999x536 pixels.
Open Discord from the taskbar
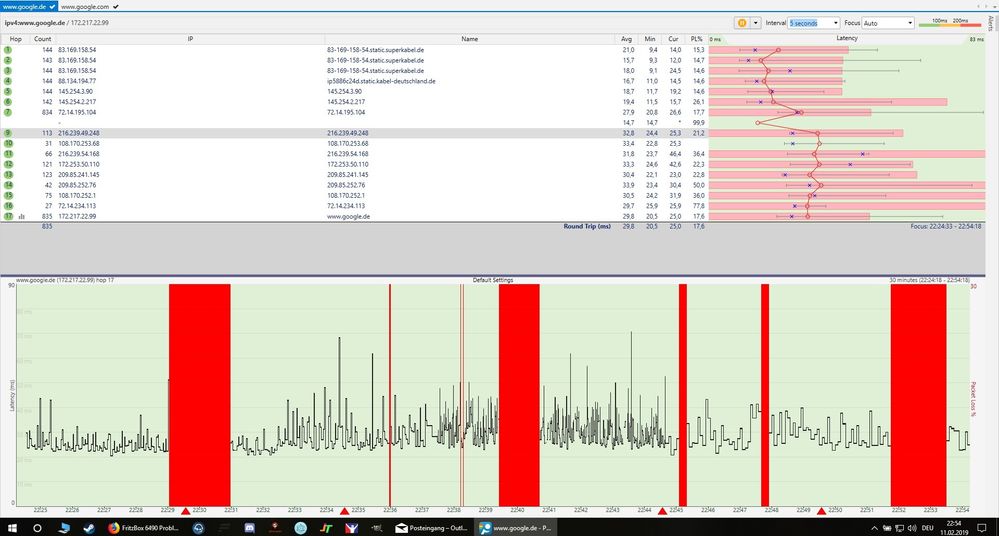pos(250,528)
